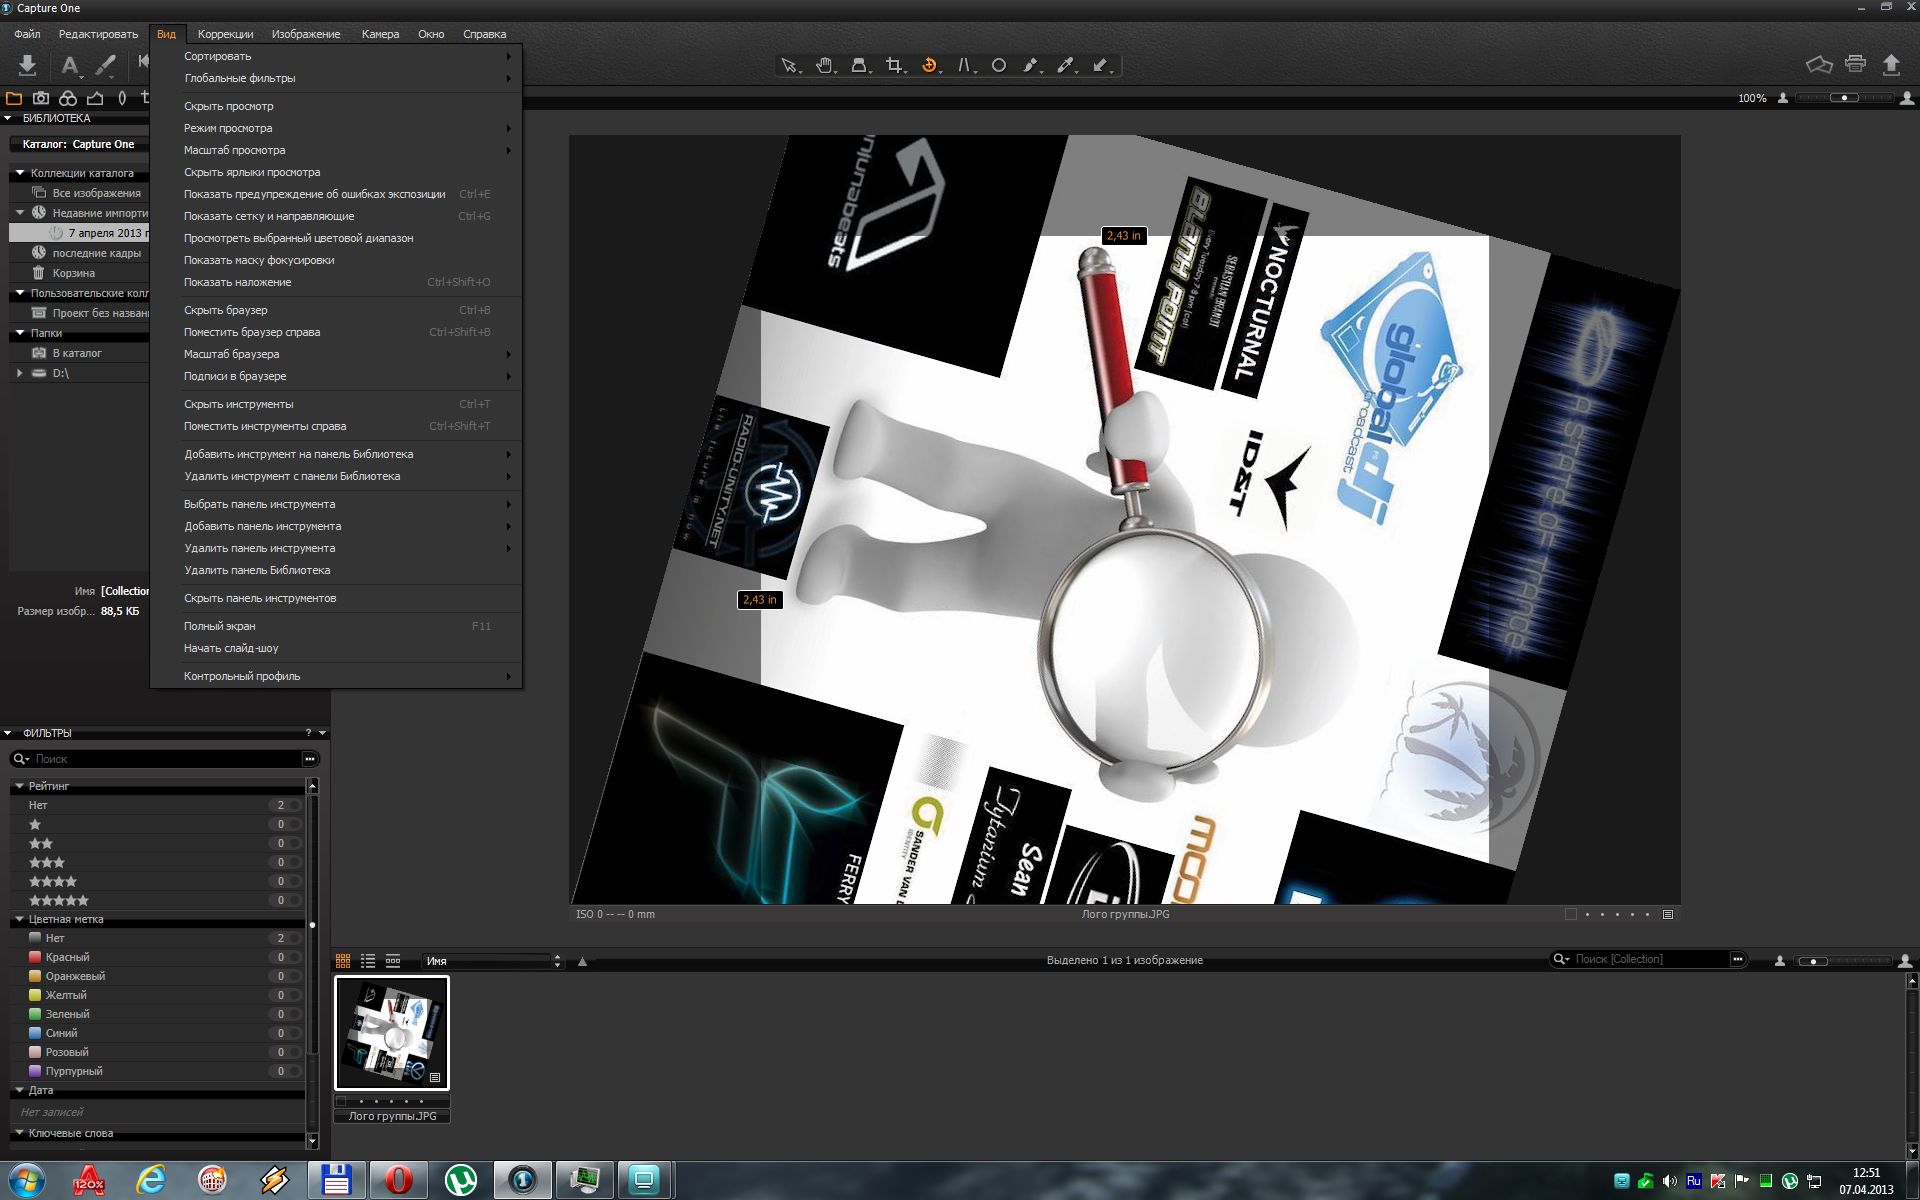1920x1200 pixels.
Task: Select the Pan hand tool
Action: [823, 66]
